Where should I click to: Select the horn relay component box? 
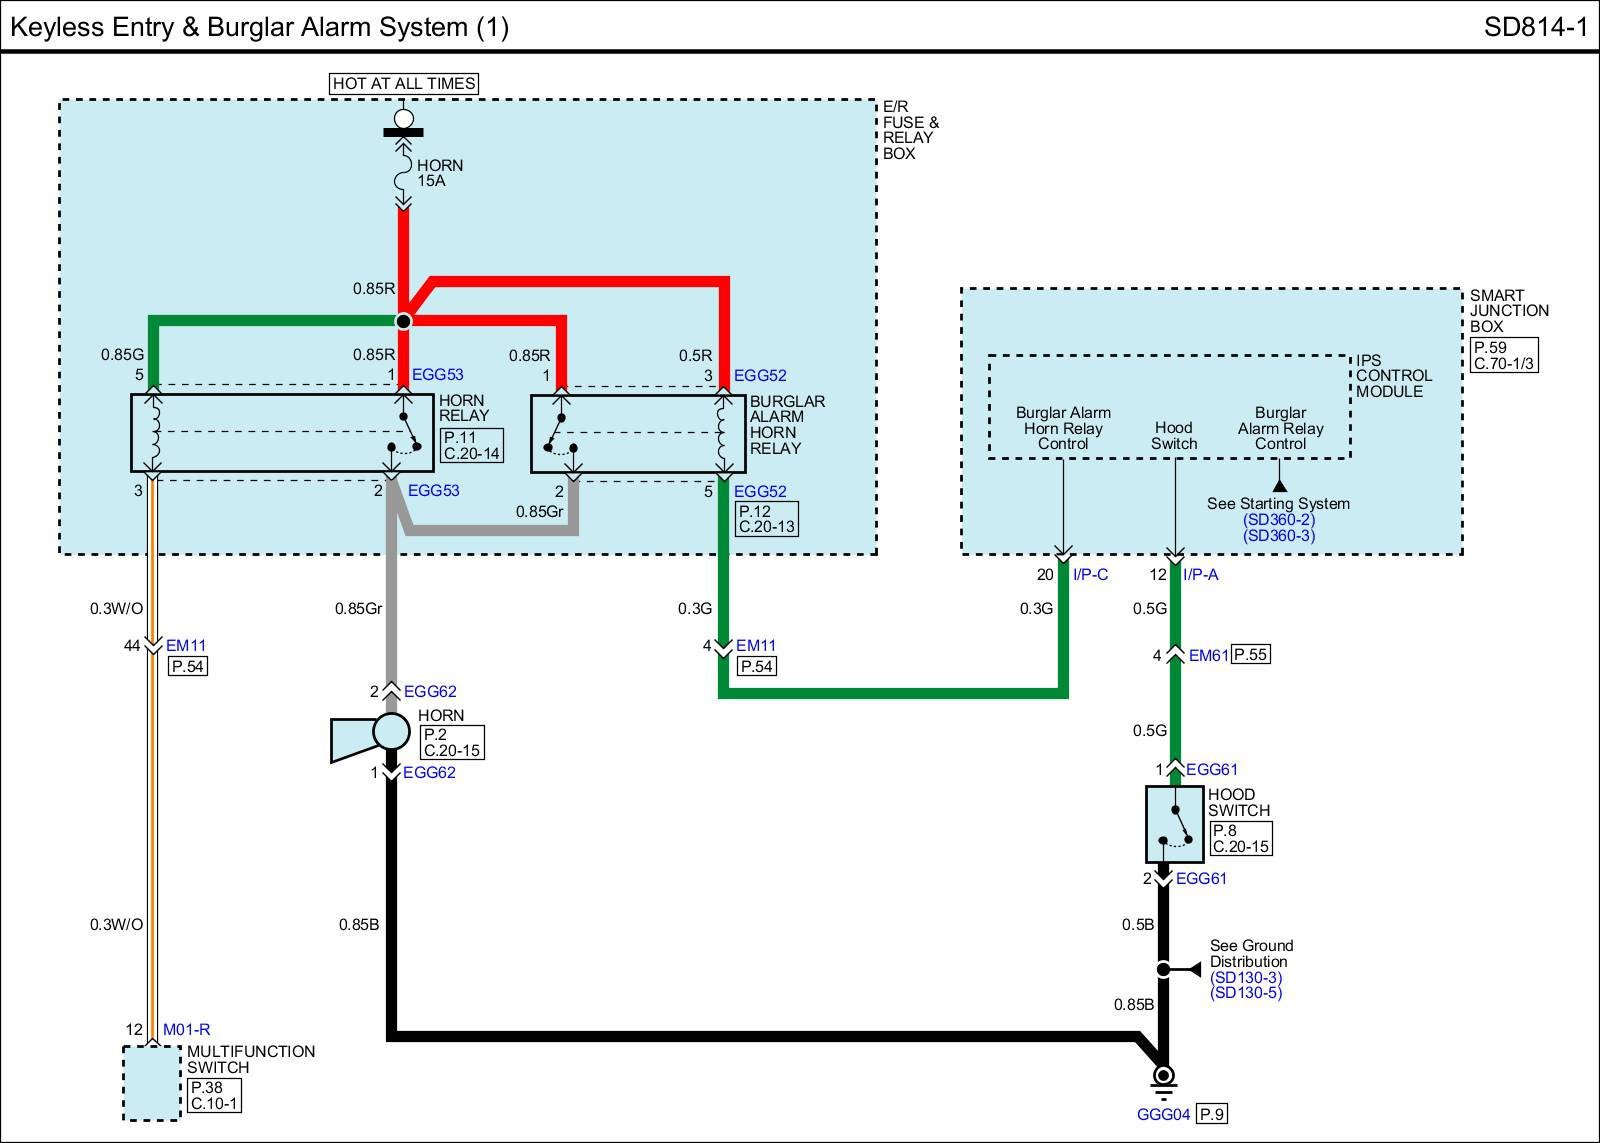tap(282, 432)
